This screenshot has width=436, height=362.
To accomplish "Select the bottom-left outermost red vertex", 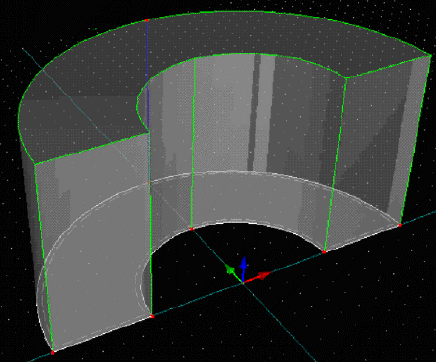I will (x=53, y=352).
